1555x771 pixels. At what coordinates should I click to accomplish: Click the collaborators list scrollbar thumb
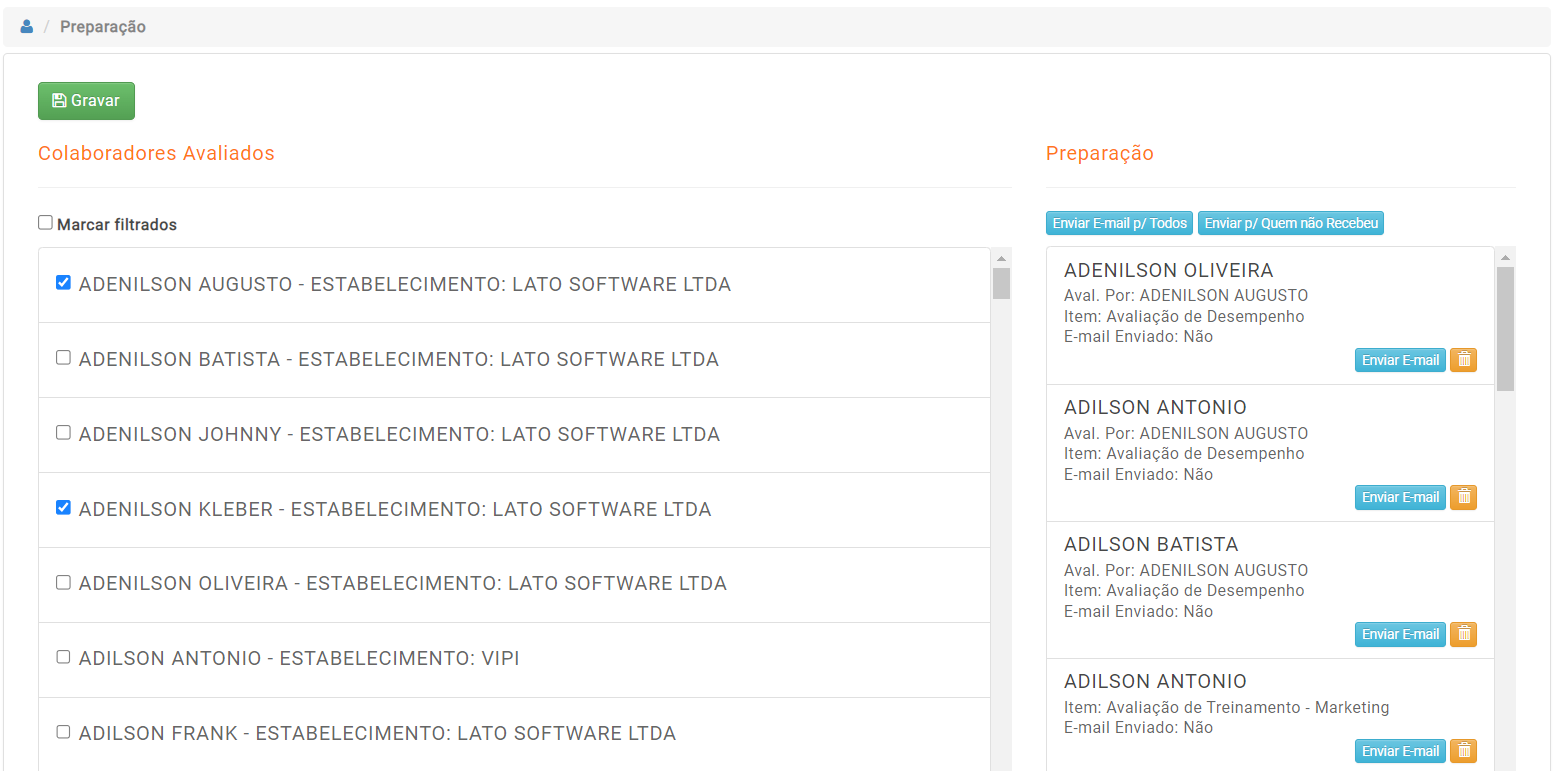pyautogui.click(x=1001, y=283)
